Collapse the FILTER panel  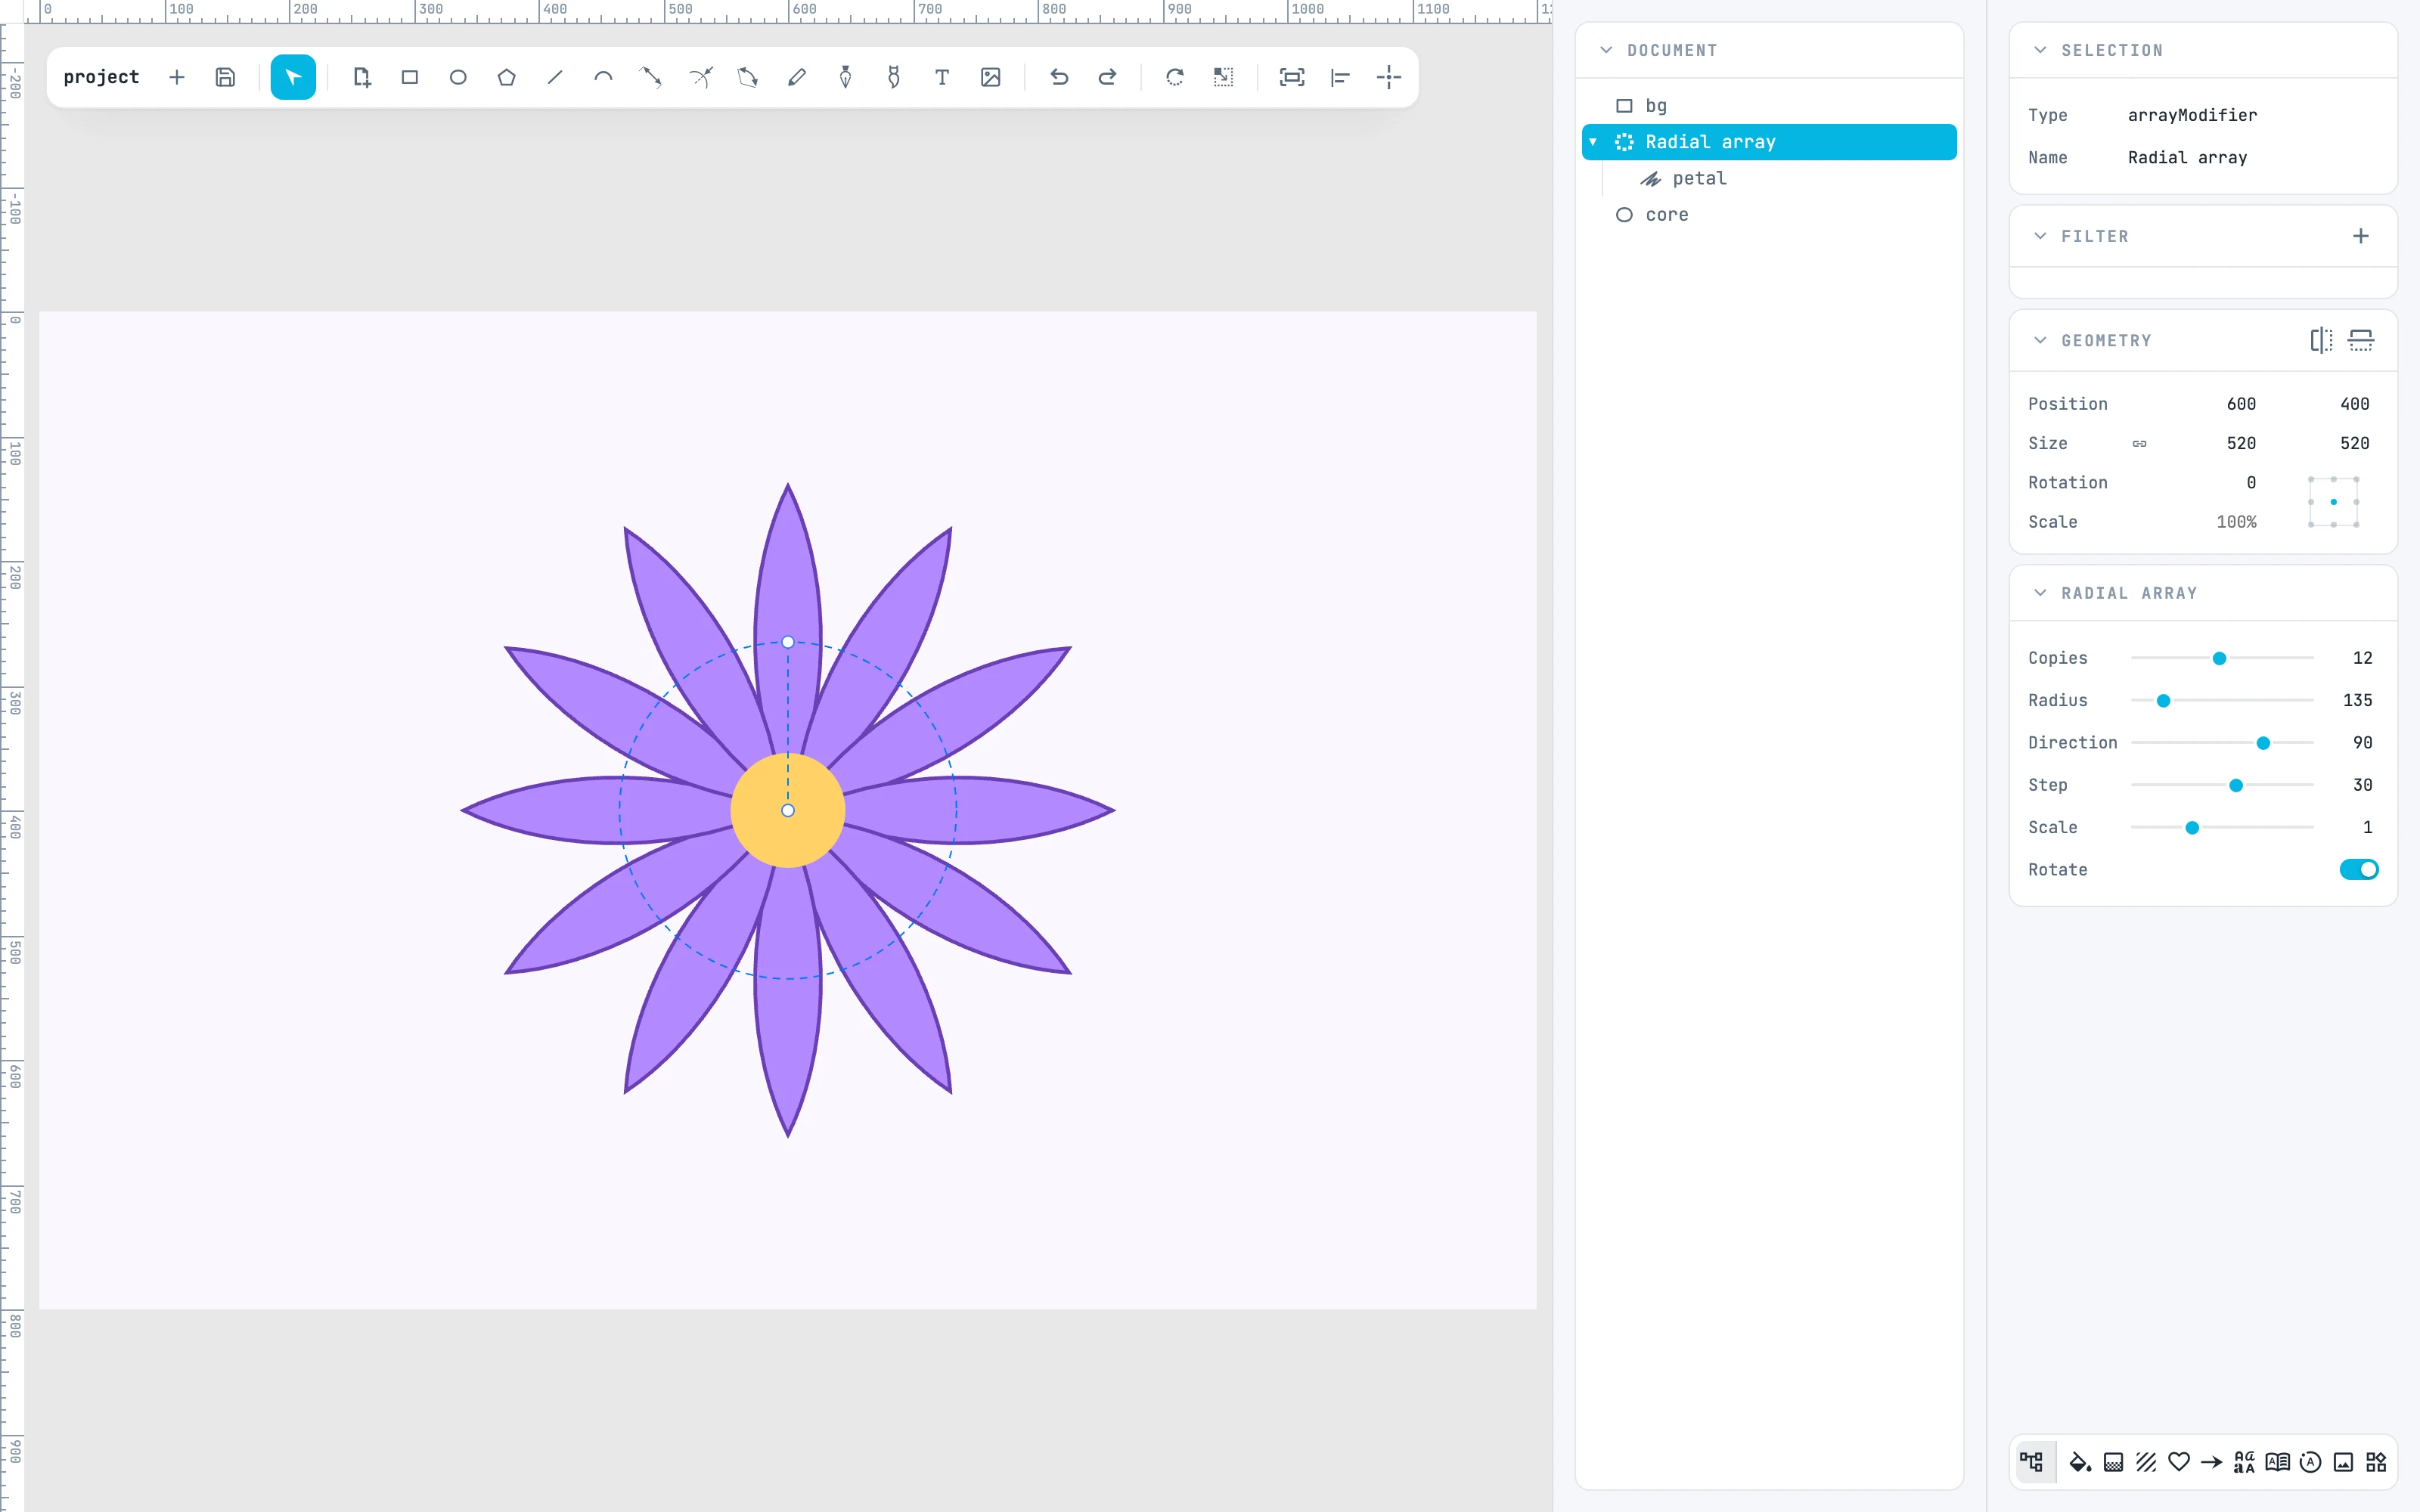coord(2040,236)
